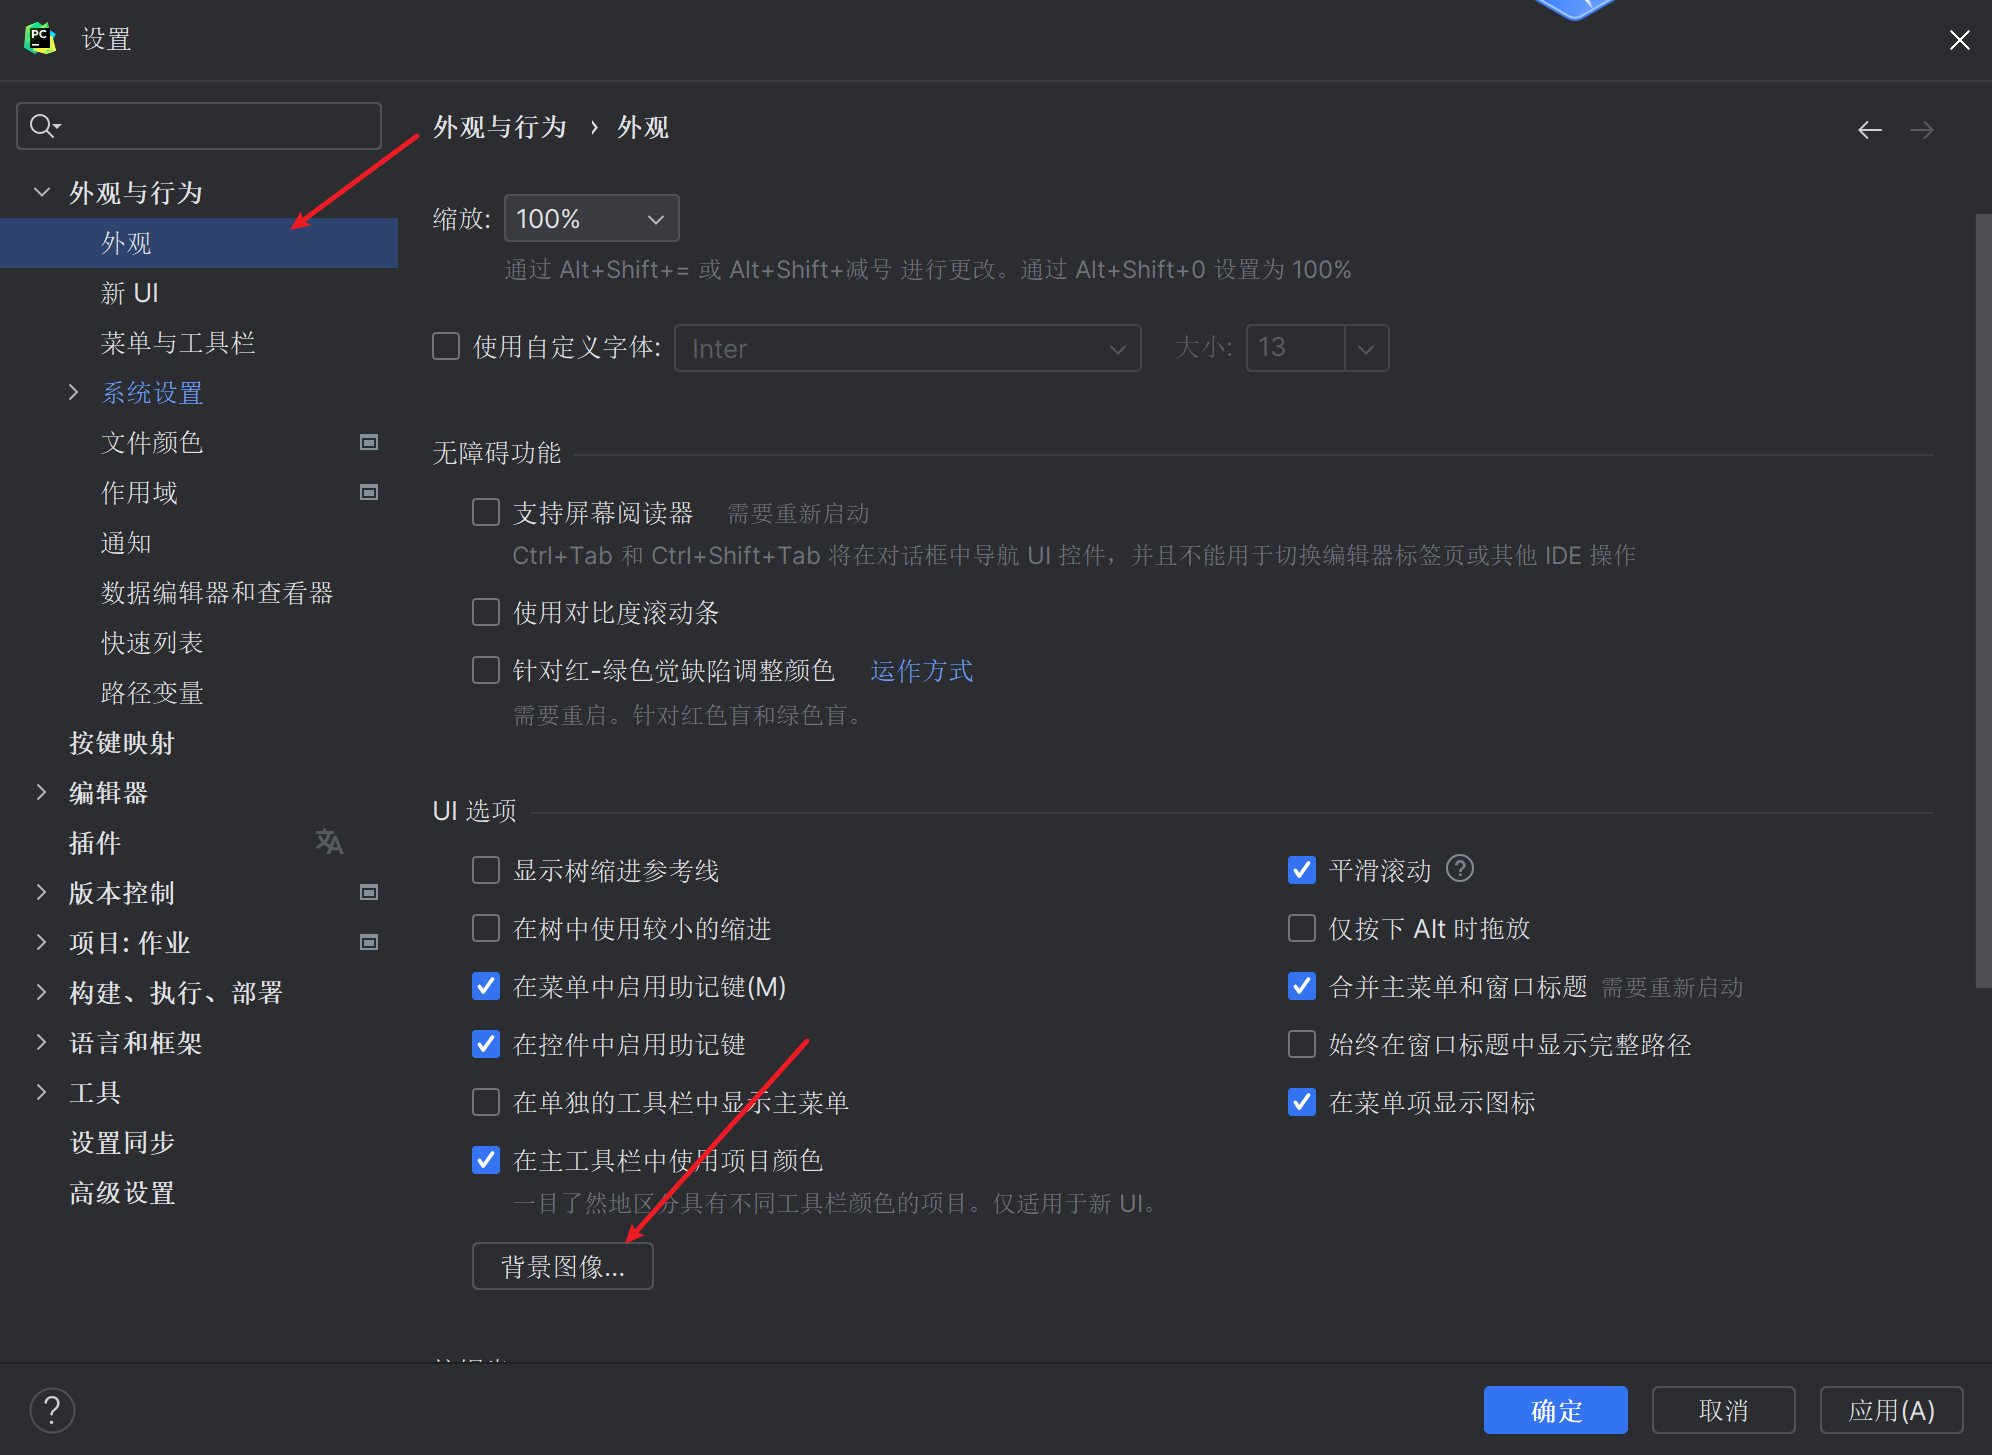
Task: Click the settings page vertical scrollbar
Action: click(x=1983, y=600)
